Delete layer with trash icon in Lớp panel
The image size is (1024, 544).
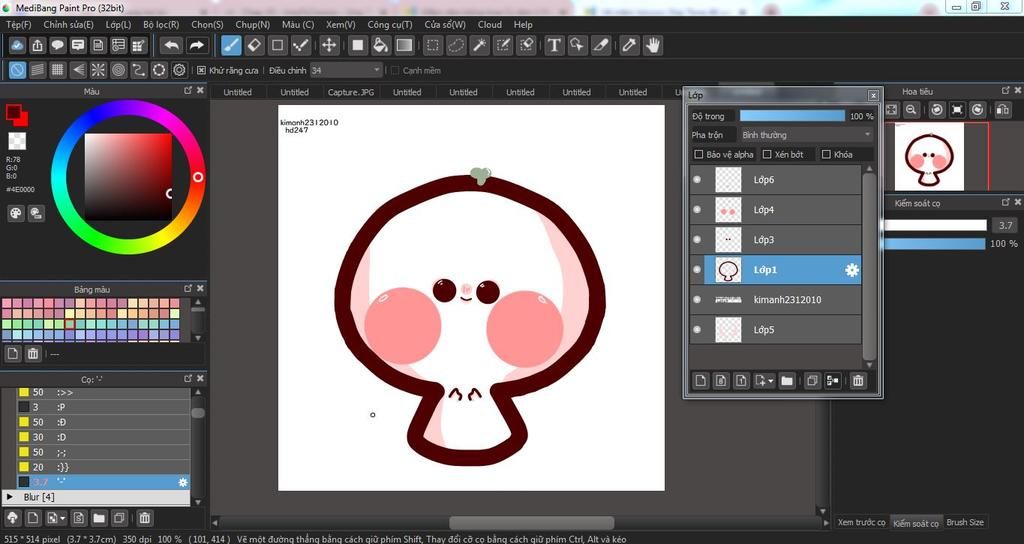click(x=858, y=380)
